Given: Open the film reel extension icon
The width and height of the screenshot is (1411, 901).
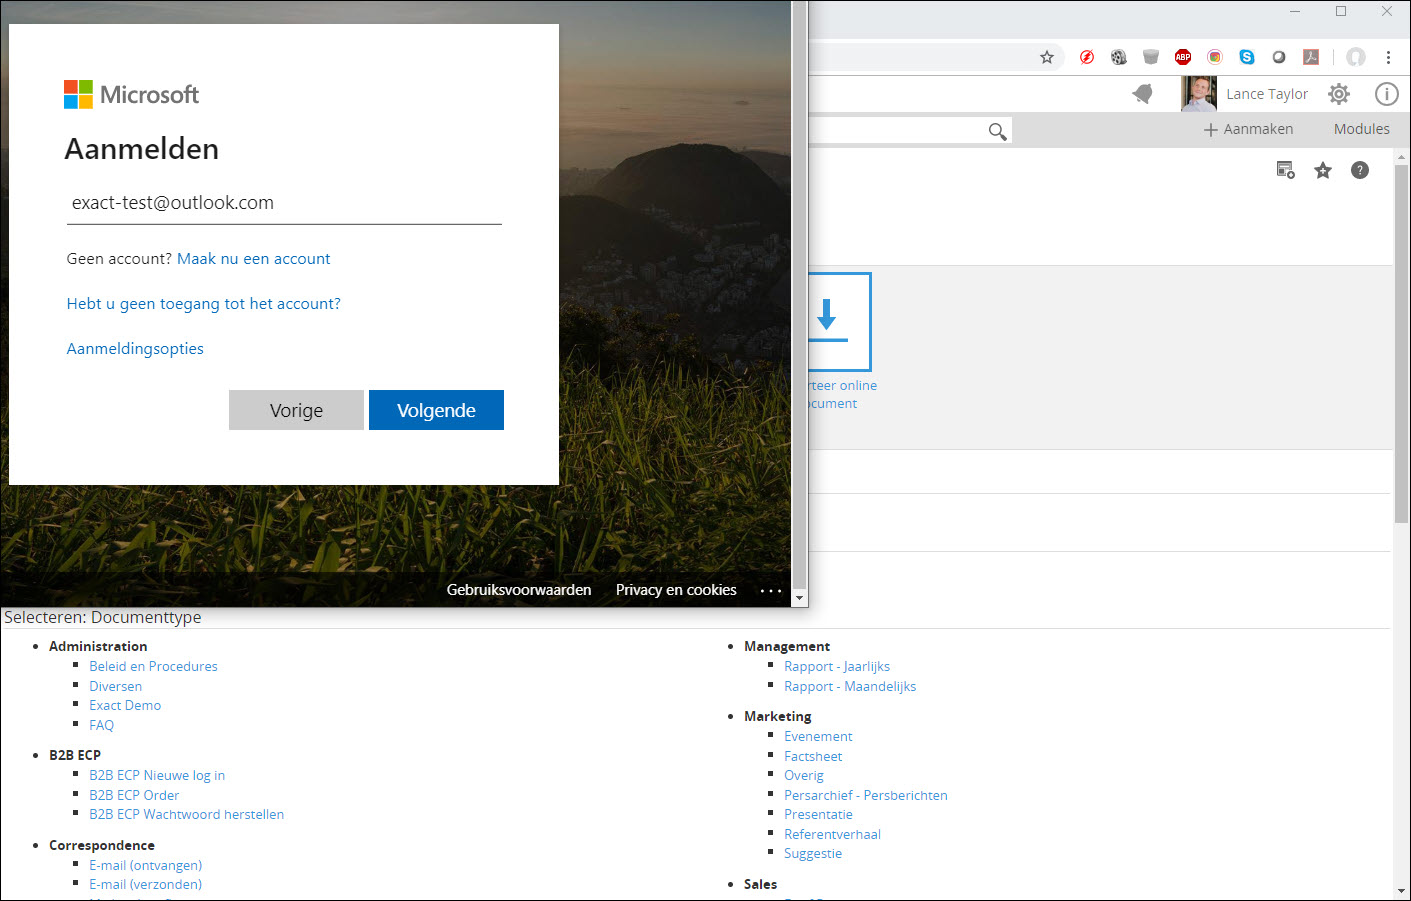Looking at the screenshot, I should 1119,57.
